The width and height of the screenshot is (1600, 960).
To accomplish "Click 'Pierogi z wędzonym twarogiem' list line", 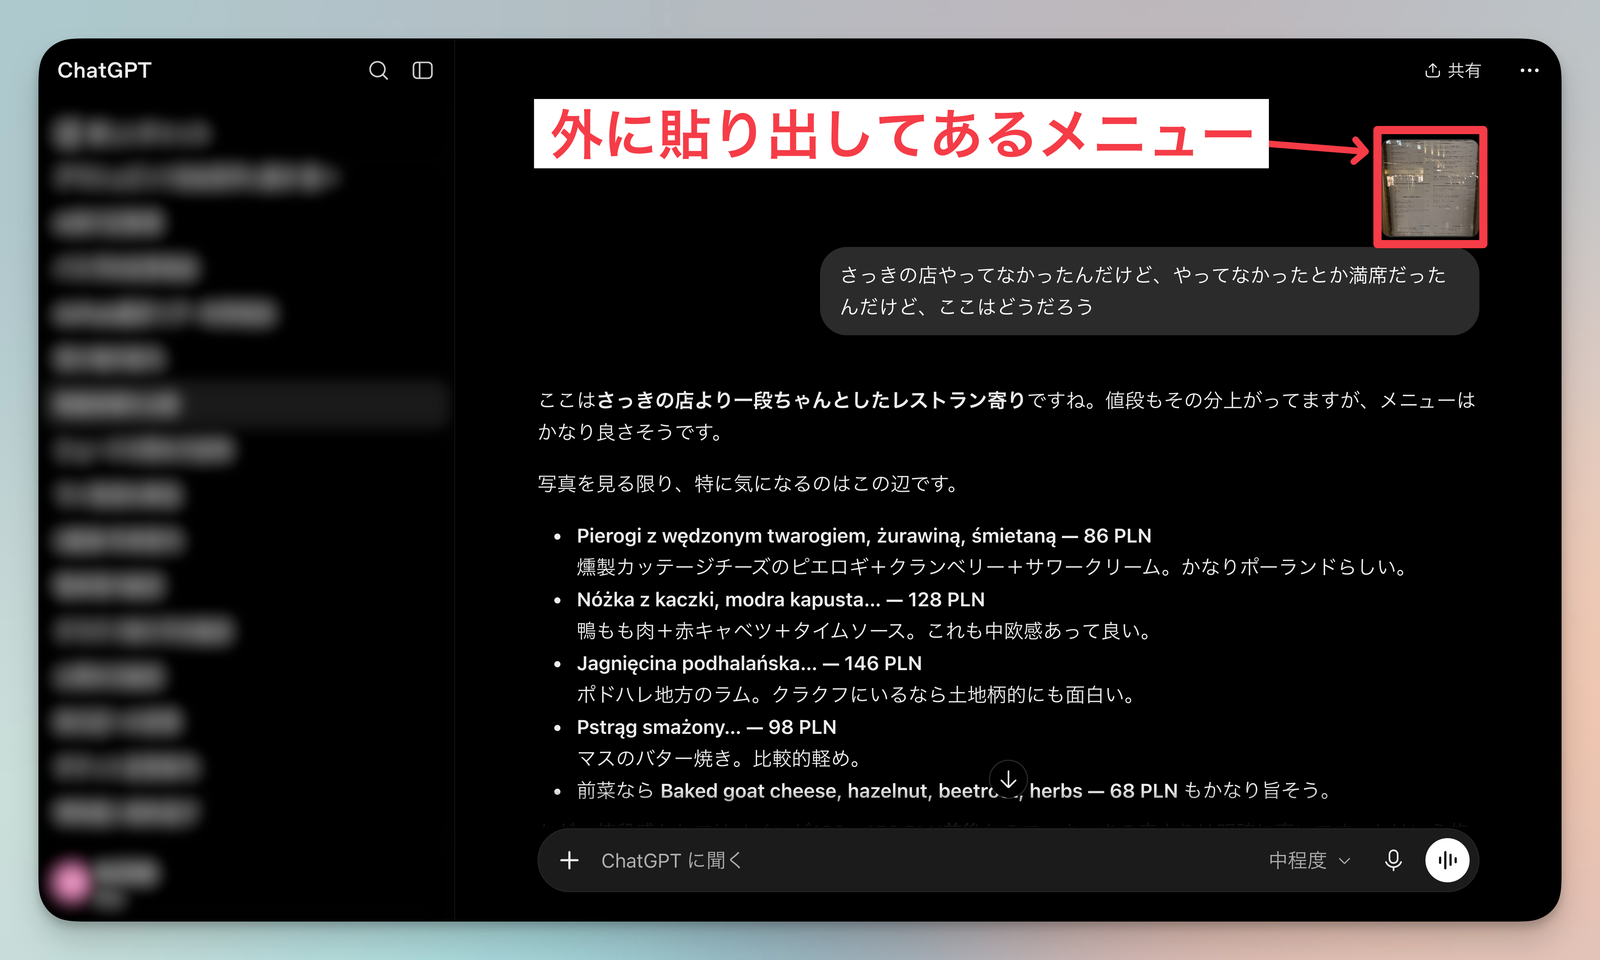I will 864,536.
